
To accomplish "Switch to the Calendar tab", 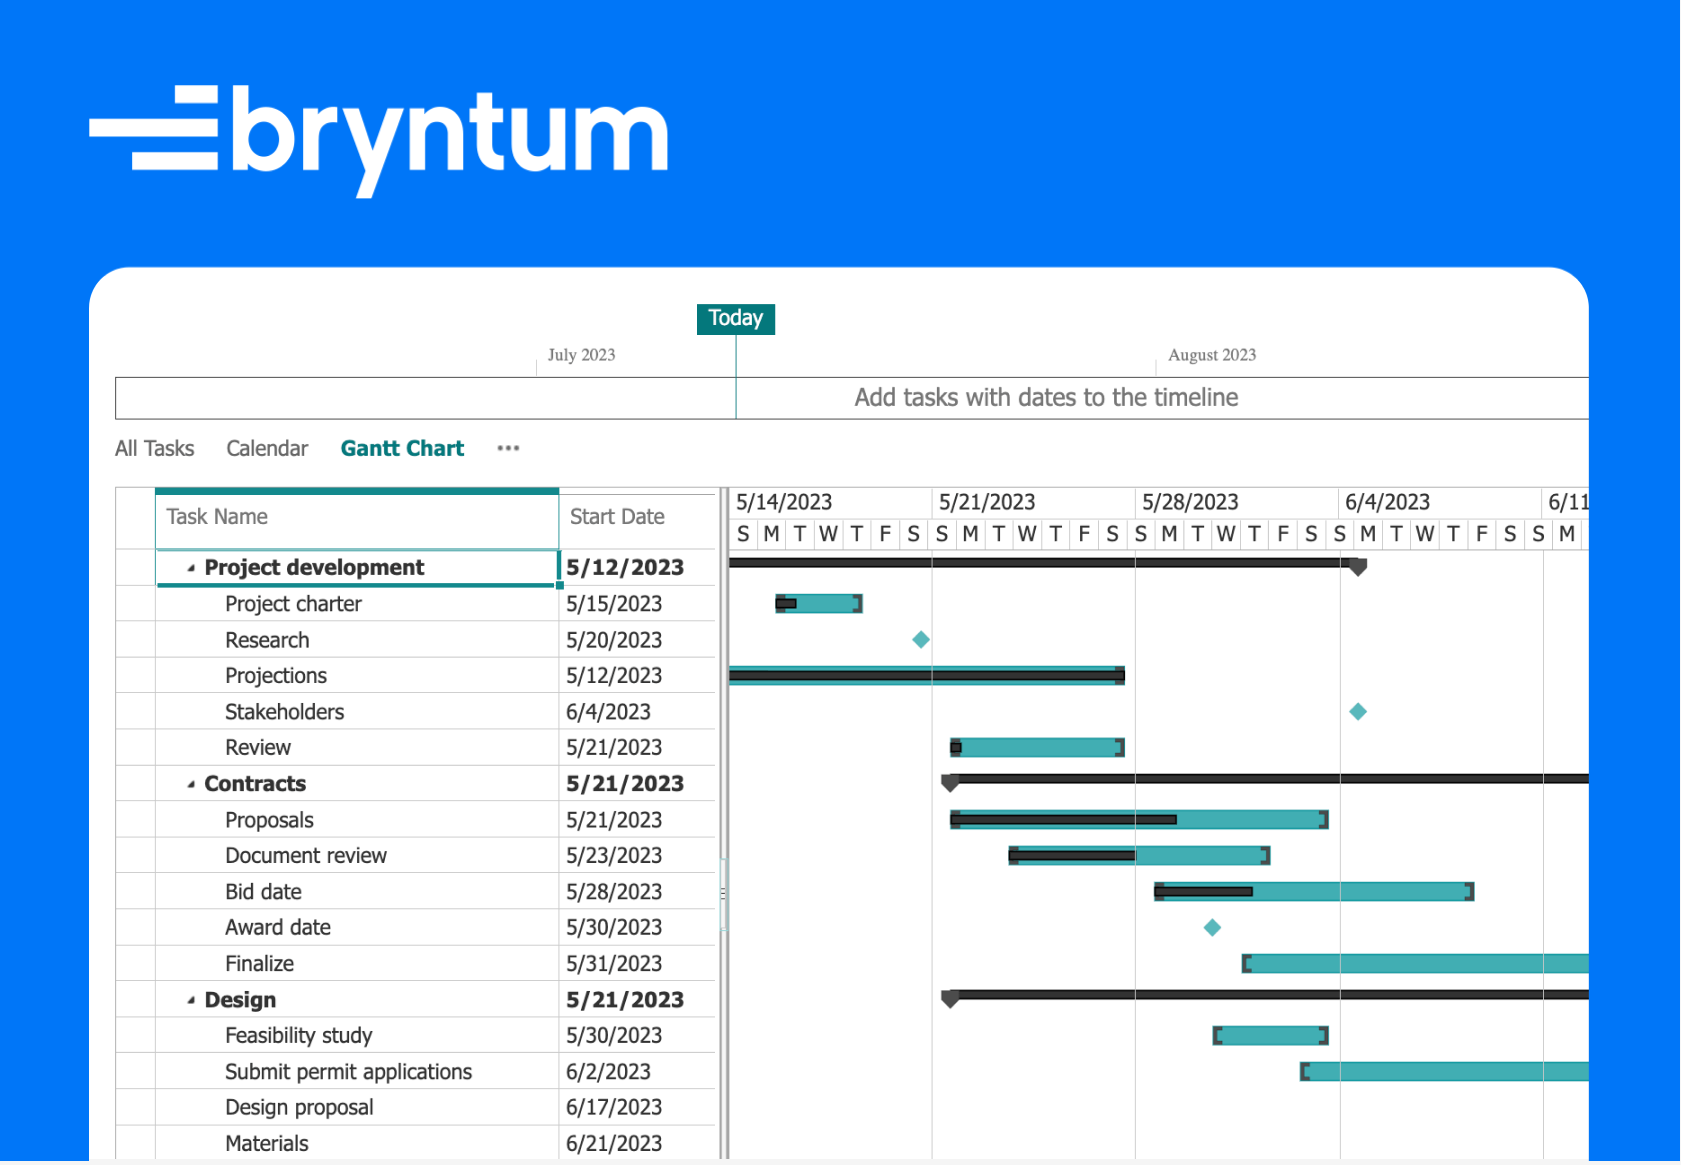I will pos(267,448).
